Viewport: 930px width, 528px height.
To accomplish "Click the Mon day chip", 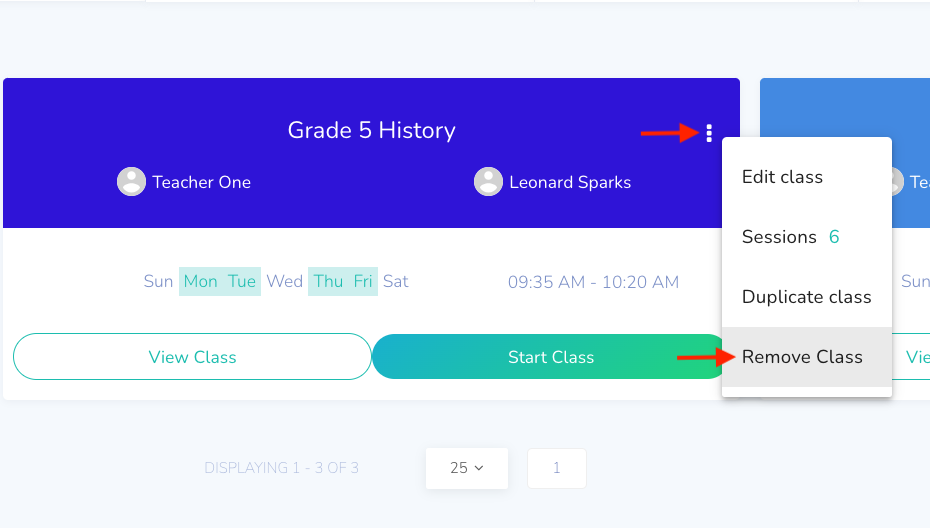I will [200, 281].
